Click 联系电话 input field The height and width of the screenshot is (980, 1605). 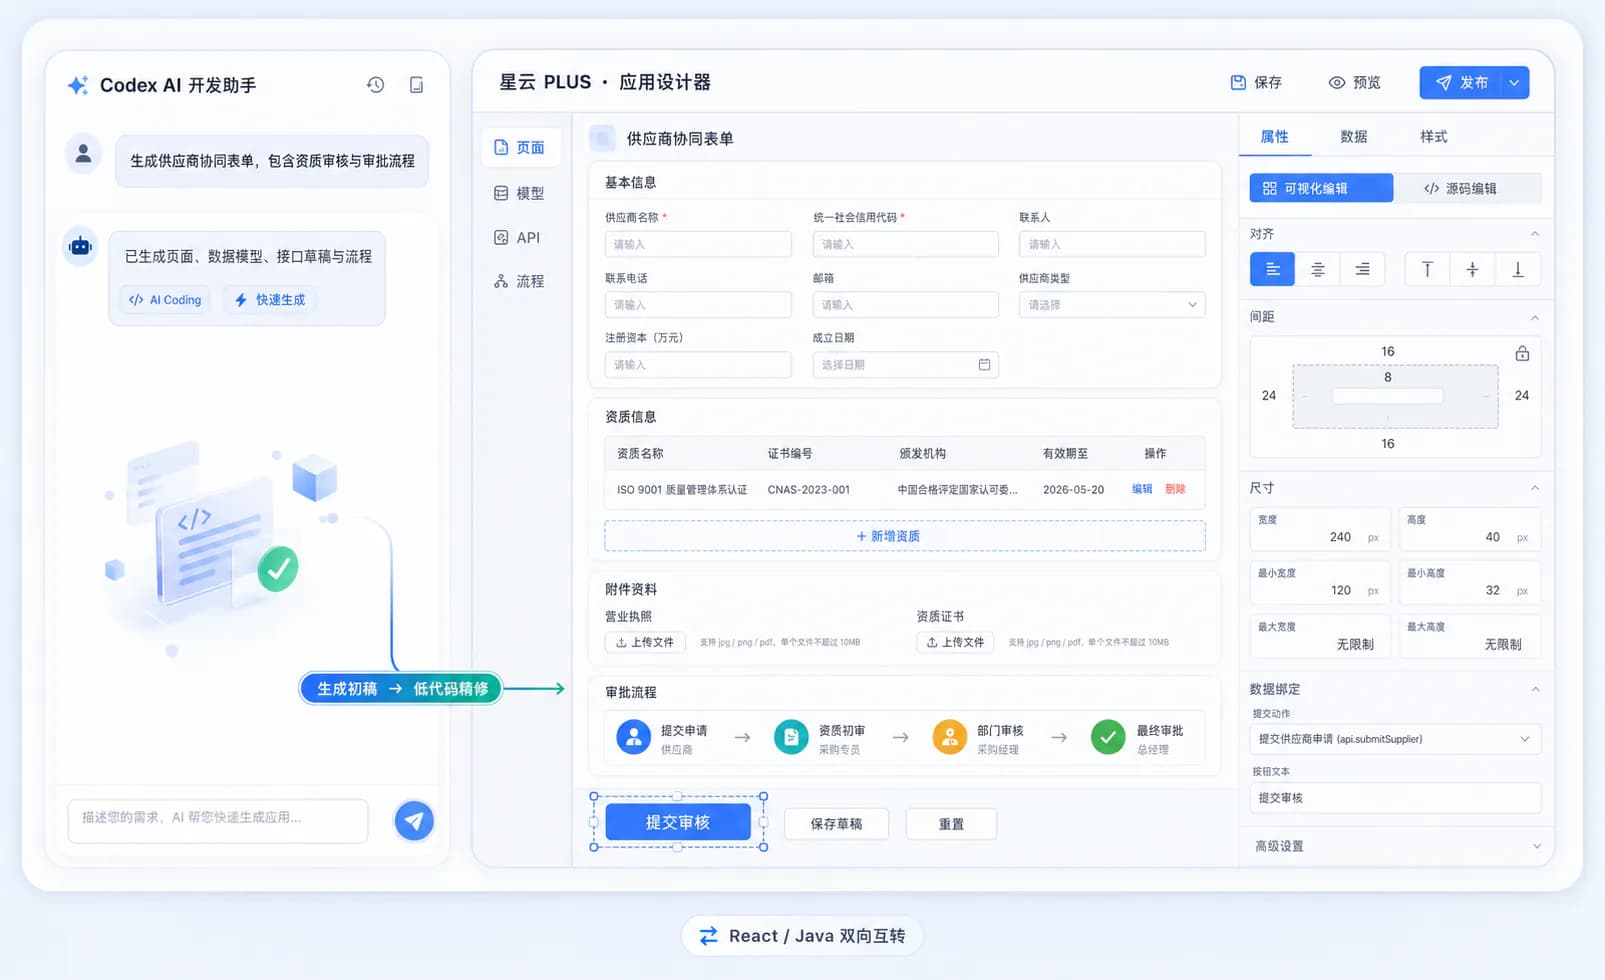click(698, 305)
